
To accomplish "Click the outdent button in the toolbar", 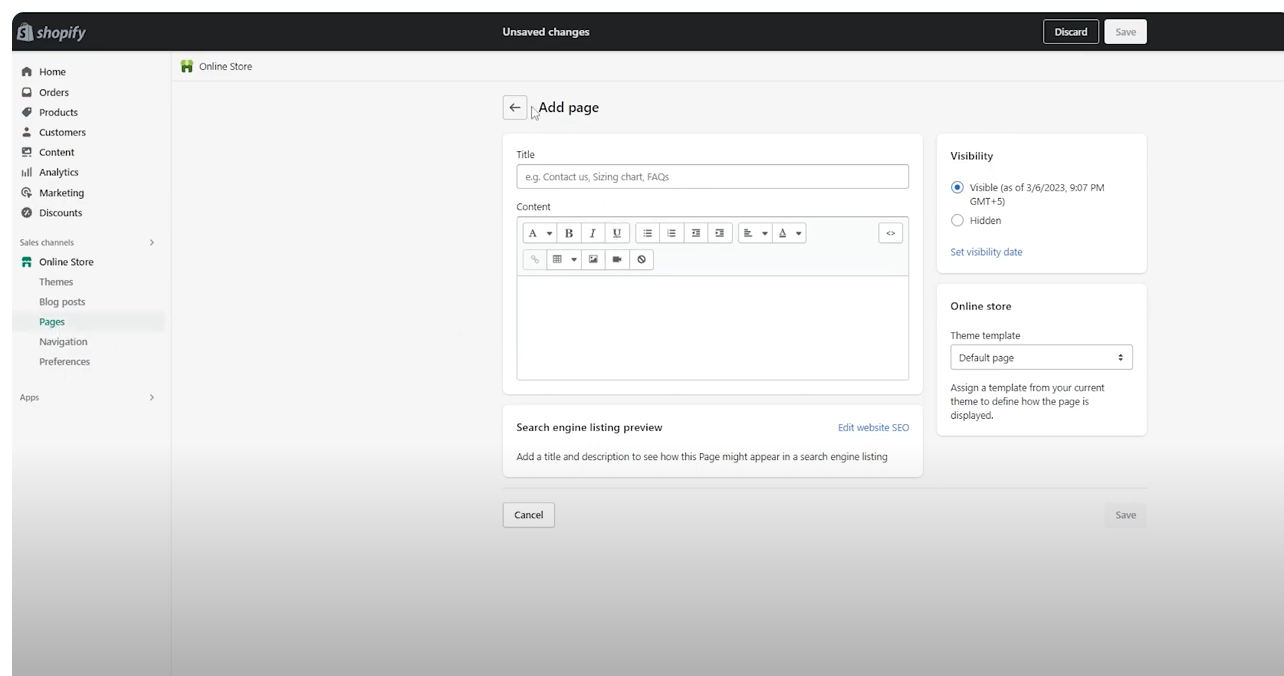I will [x=696, y=233].
